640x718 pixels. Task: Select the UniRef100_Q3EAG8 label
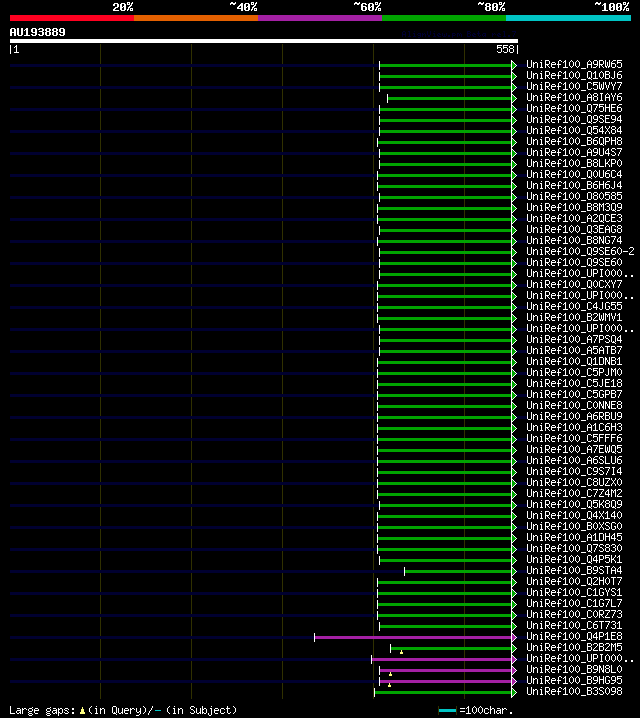pos(574,229)
